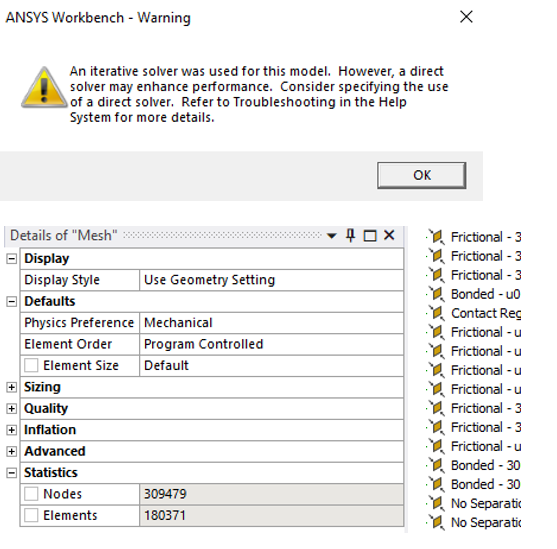Click the first No Separation contact icon
This screenshot has width=557, height=549.
coord(437,503)
